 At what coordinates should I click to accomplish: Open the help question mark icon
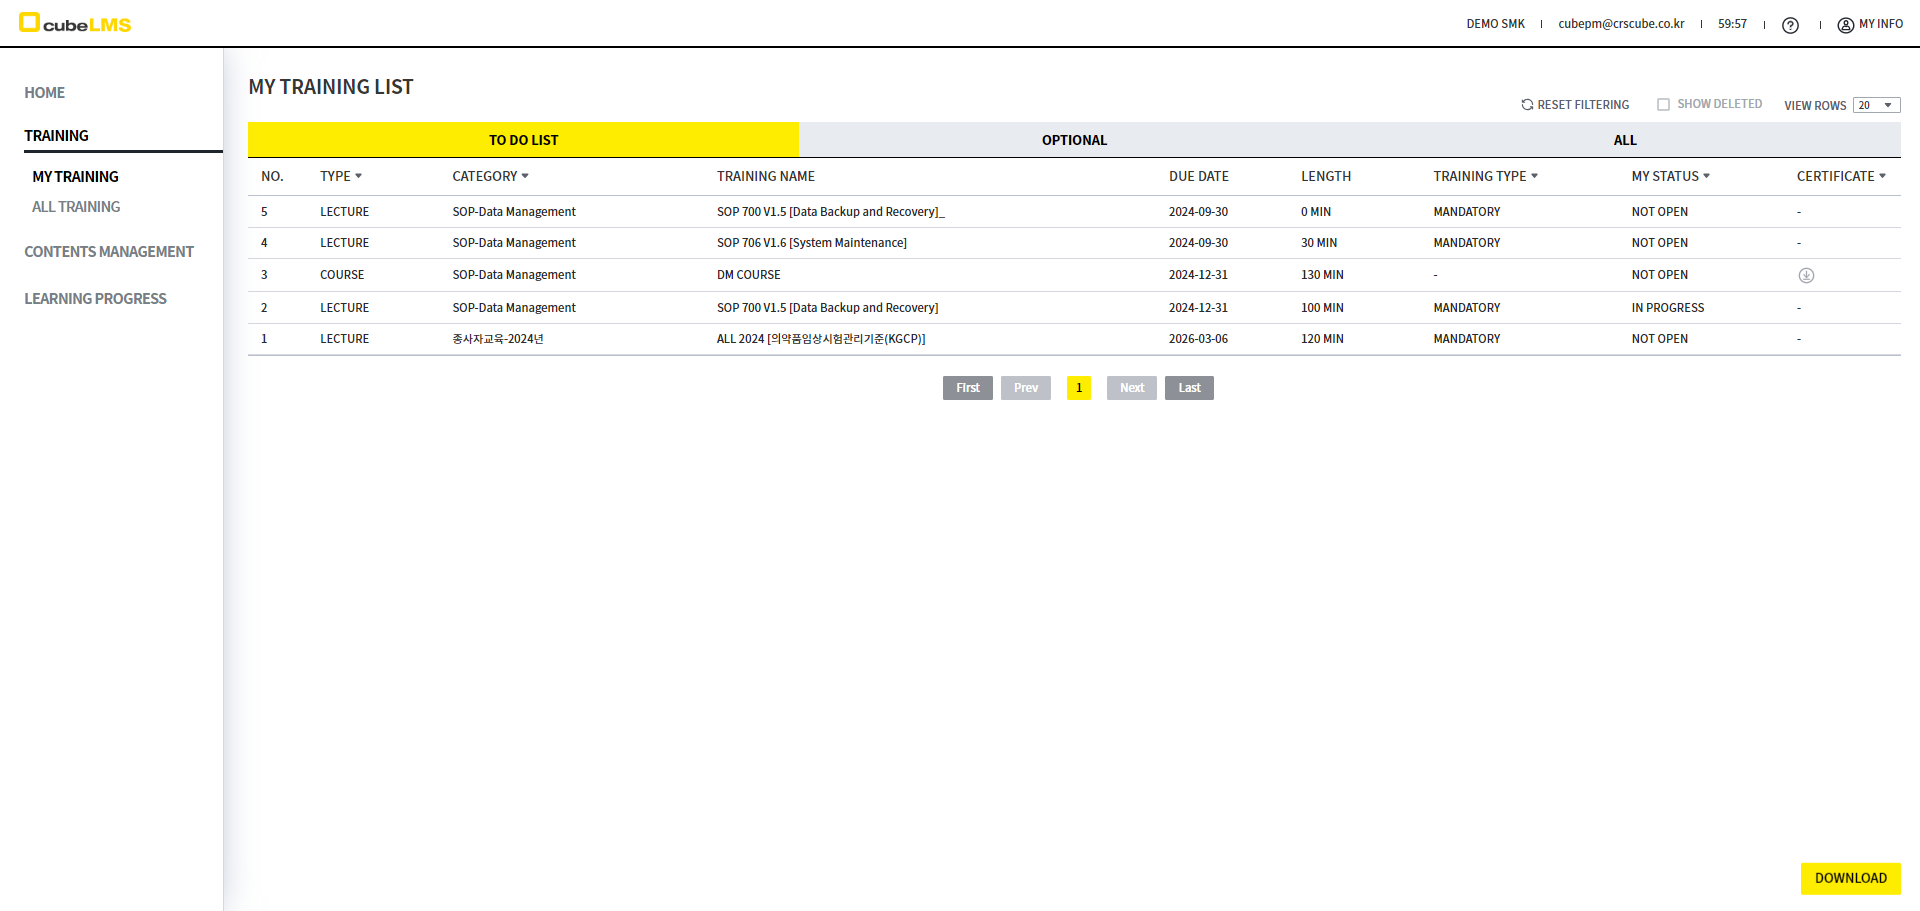click(1790, 25)
